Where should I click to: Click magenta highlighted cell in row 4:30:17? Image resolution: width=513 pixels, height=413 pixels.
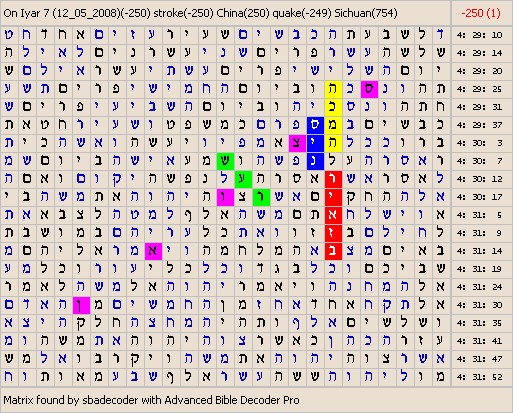(x=225, y=197)
